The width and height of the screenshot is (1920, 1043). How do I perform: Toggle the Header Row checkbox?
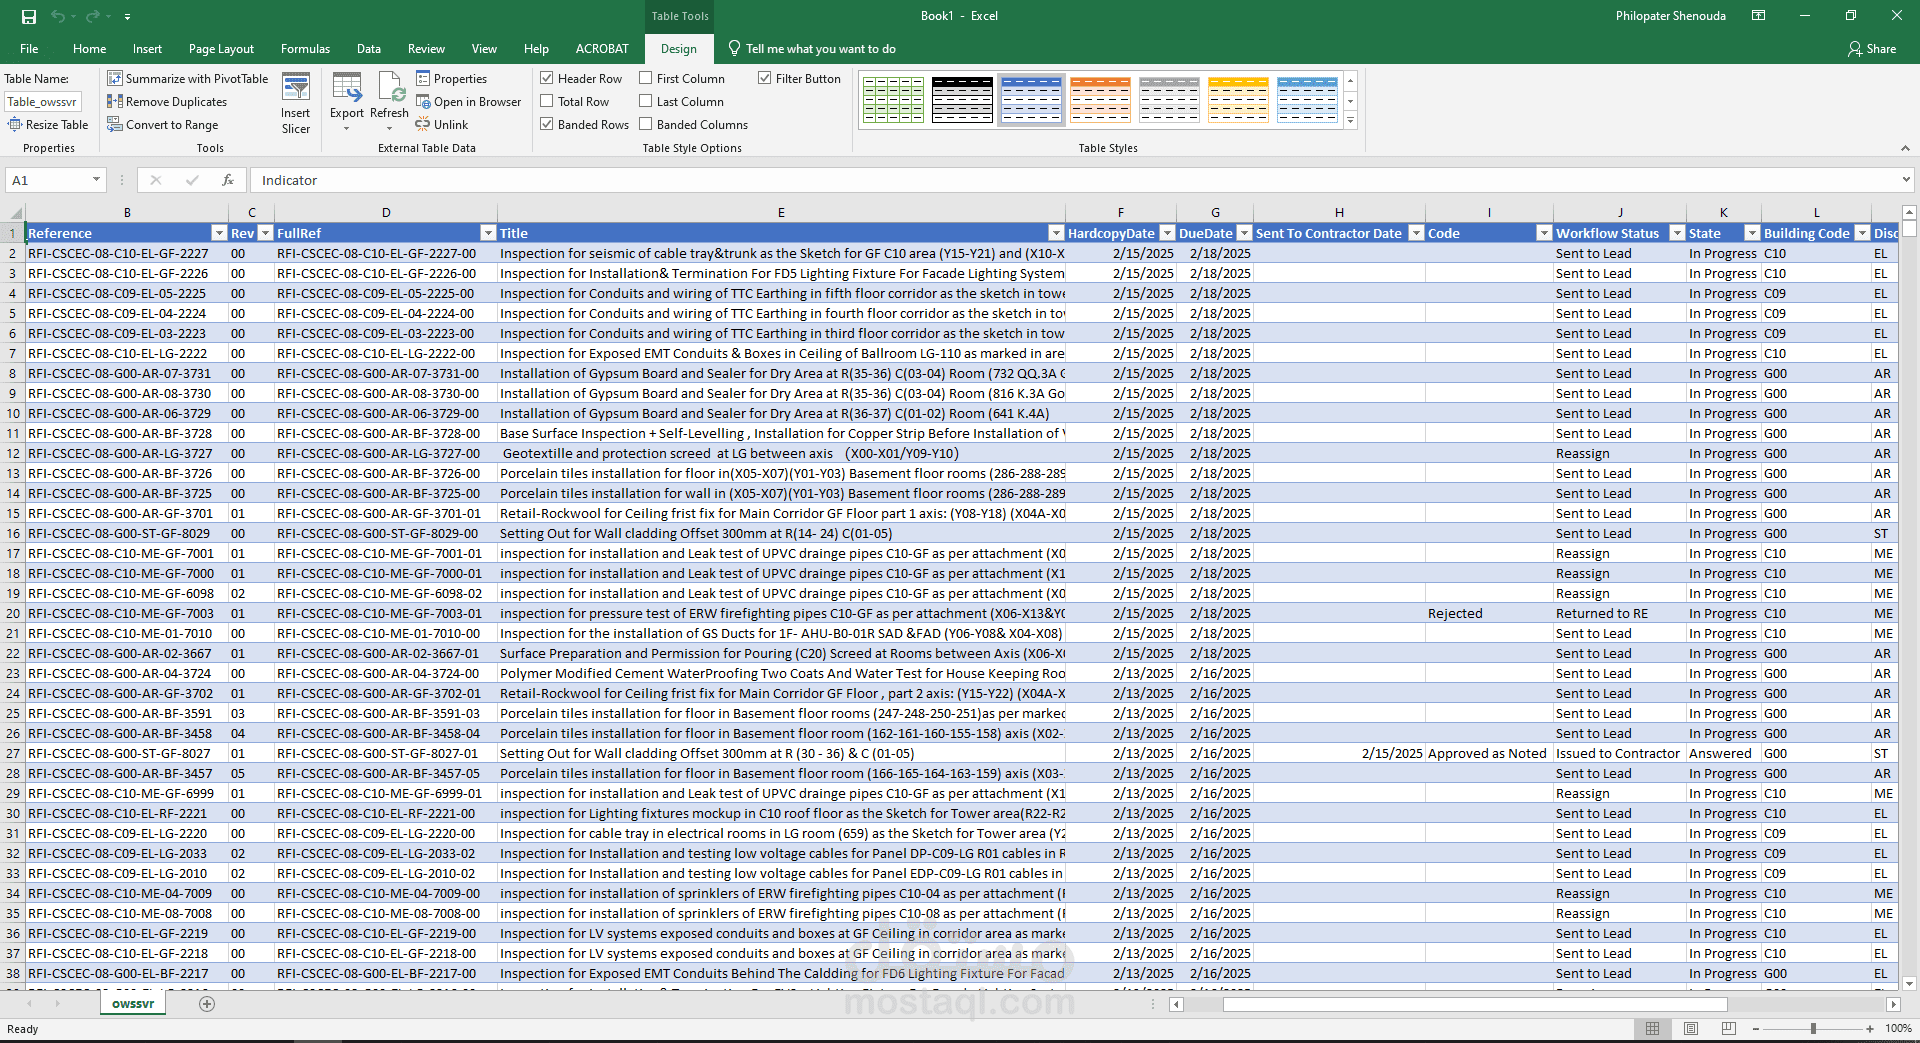tap(547, 78)
